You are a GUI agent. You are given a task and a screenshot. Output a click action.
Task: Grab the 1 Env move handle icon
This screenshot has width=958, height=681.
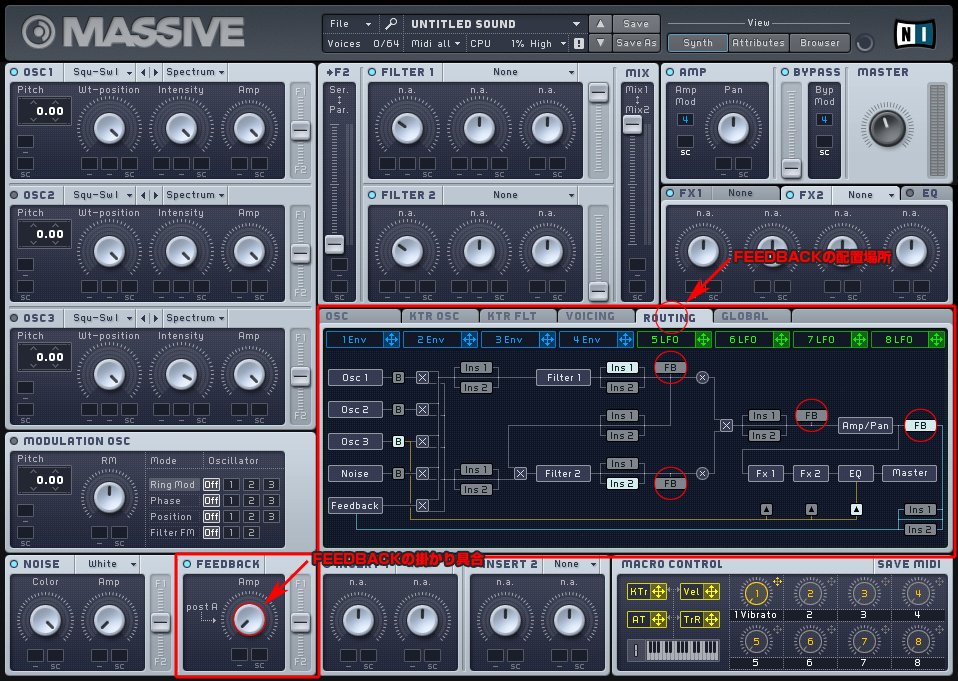click(391, 340)
